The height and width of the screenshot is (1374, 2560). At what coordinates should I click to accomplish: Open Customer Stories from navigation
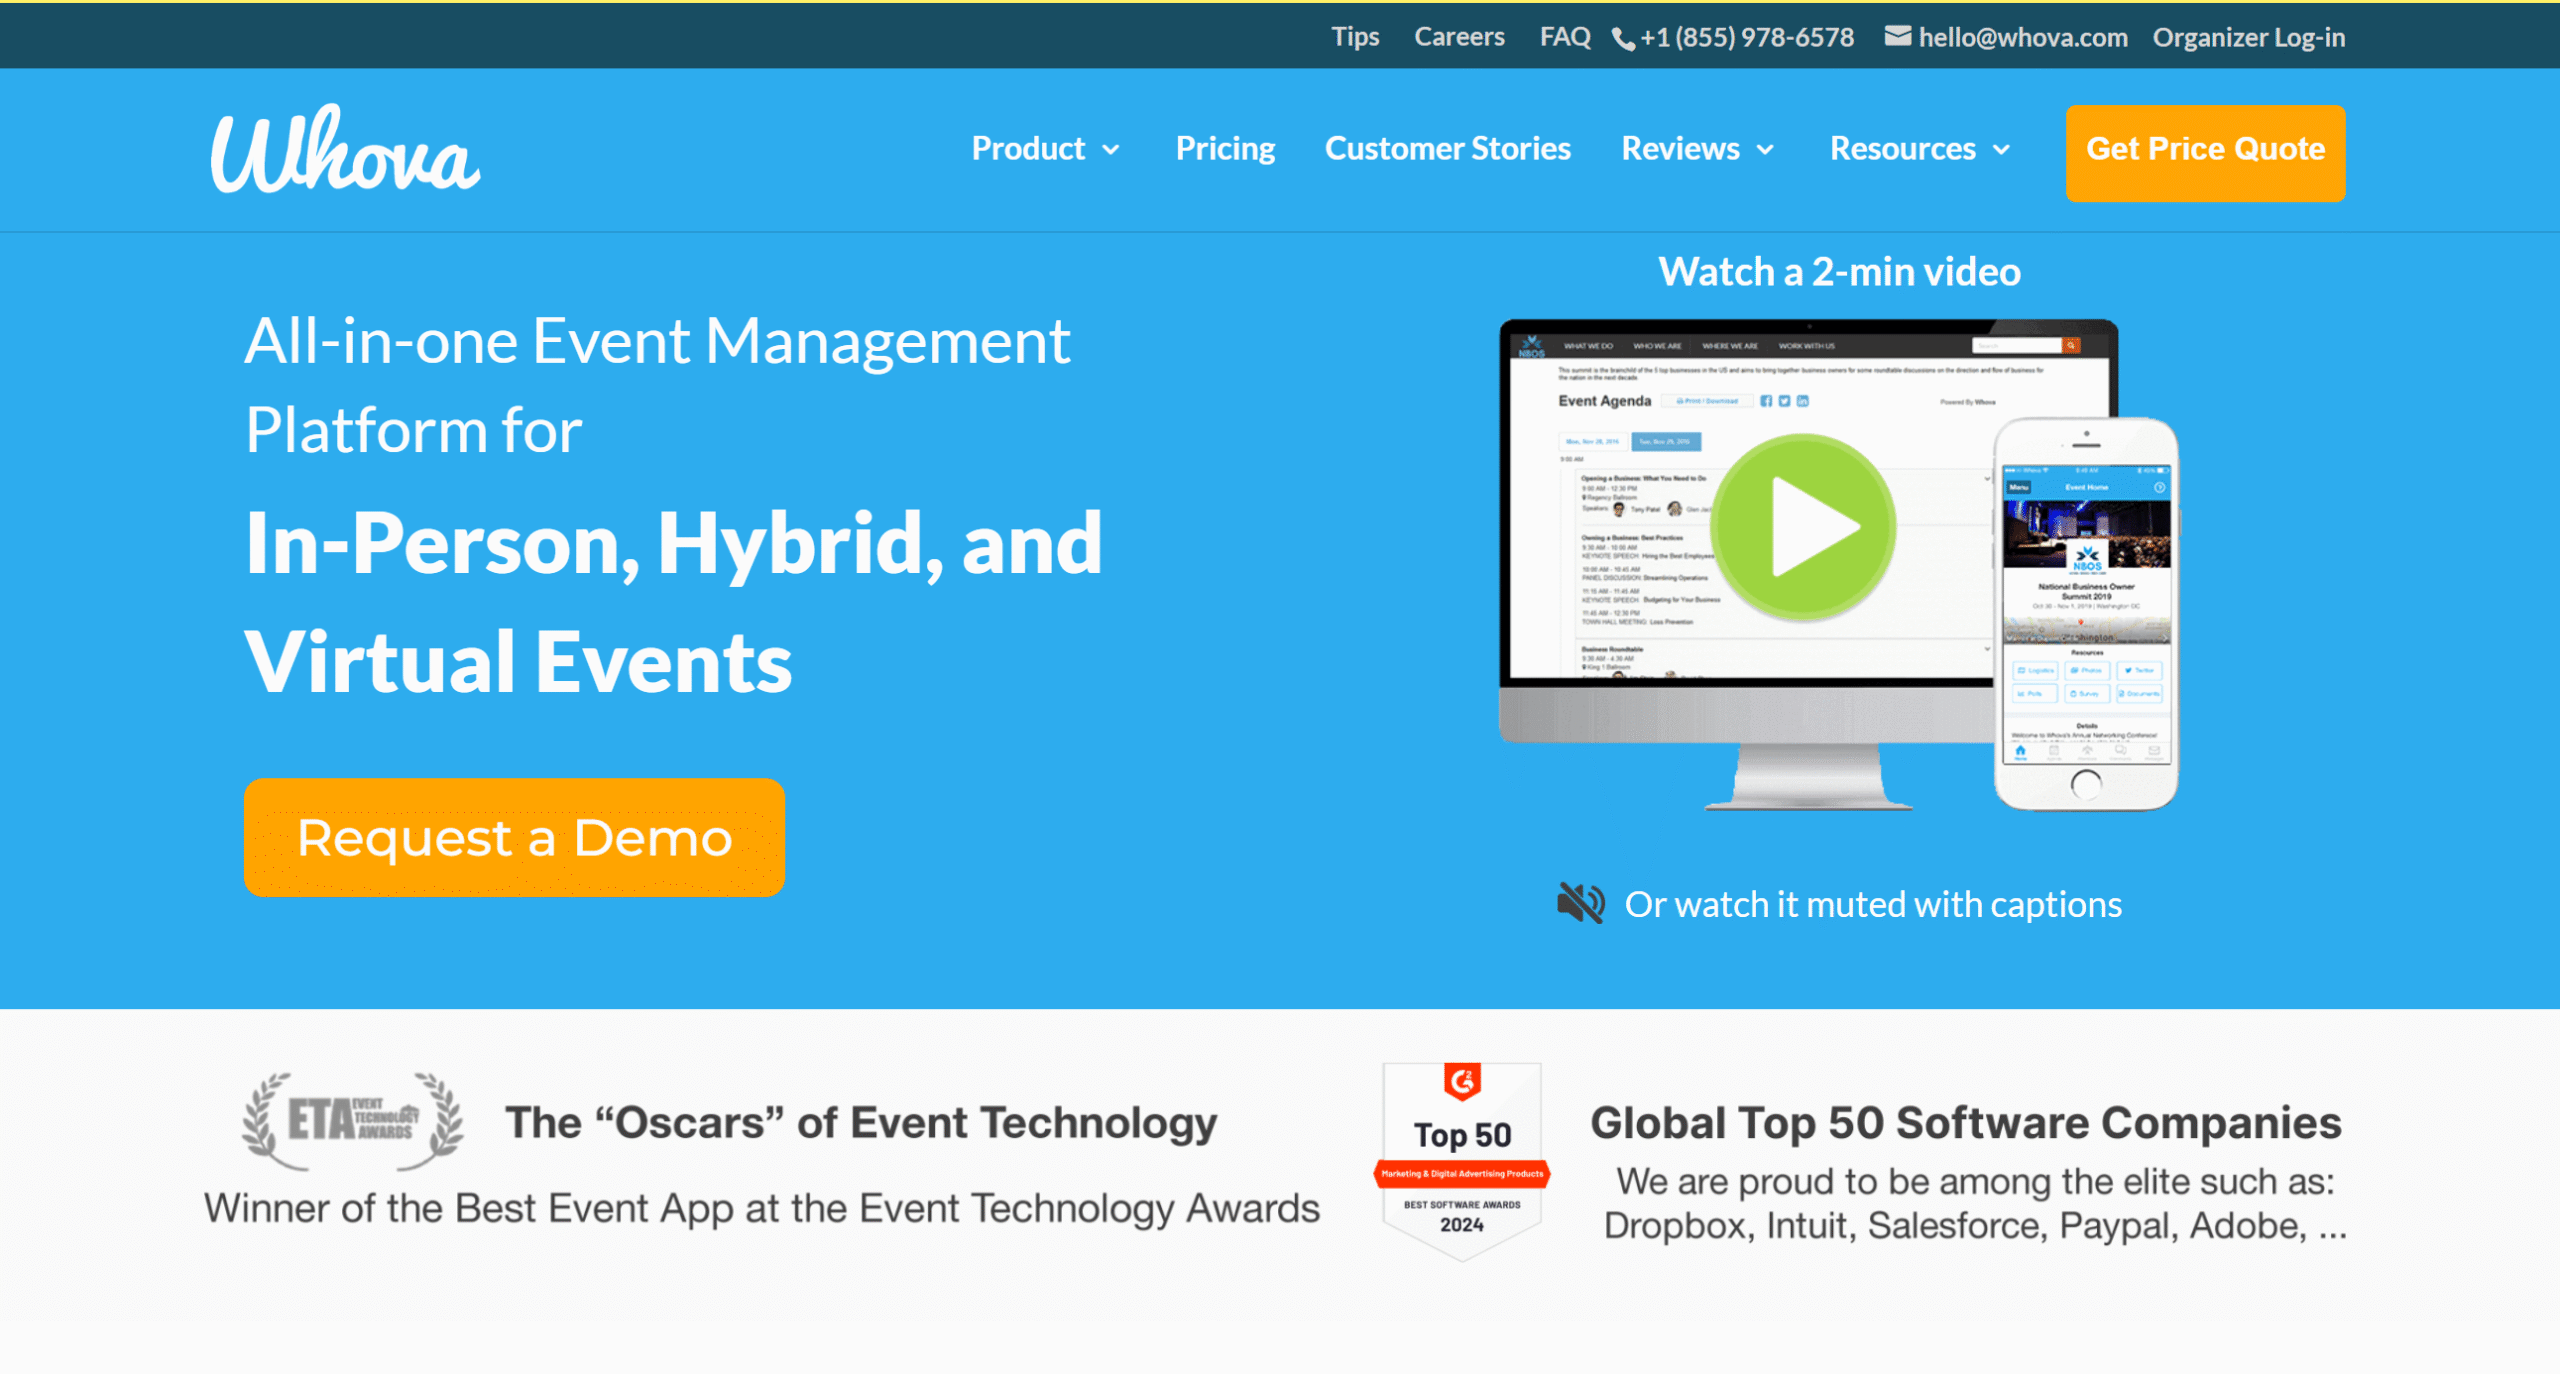pyautogui.click(x=1447, y=149)
